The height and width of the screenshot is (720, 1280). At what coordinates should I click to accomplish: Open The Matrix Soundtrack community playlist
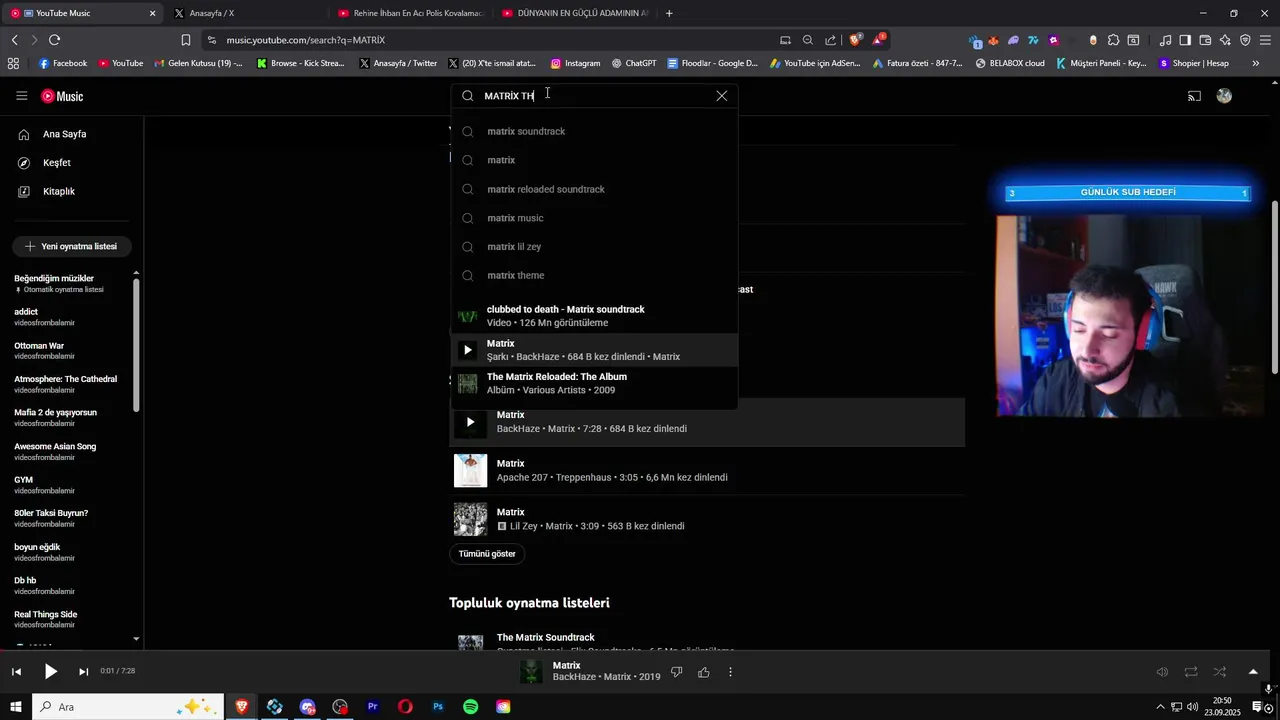click(545, 637)
